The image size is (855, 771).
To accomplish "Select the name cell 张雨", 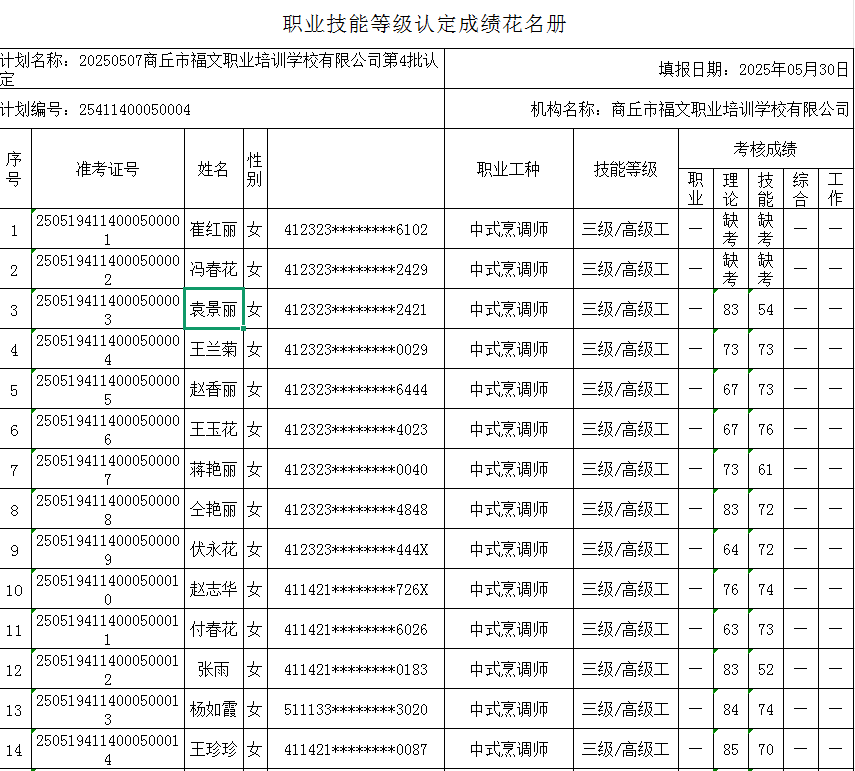I will point(214,668).
